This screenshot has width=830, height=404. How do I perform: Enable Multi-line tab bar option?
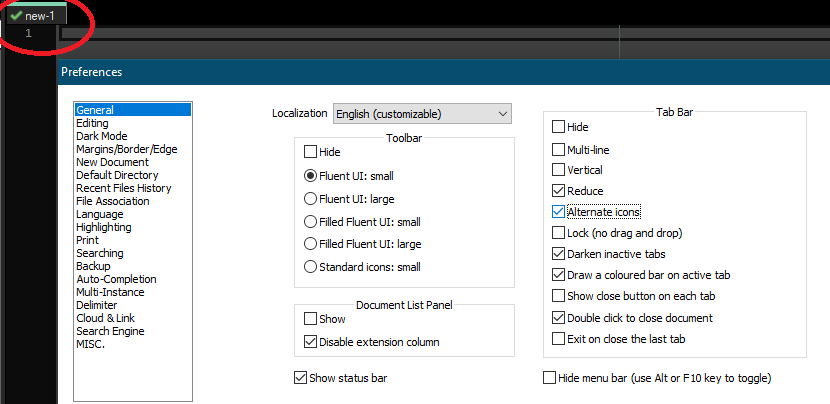558,149
